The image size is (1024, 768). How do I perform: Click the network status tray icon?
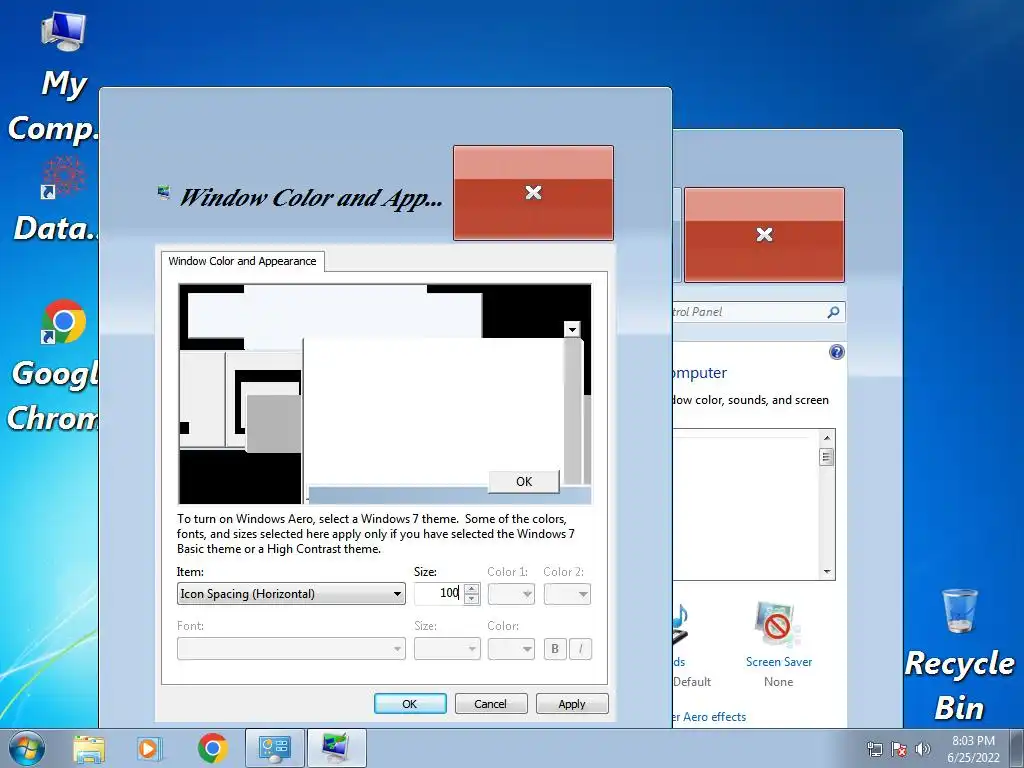(874, 749)
